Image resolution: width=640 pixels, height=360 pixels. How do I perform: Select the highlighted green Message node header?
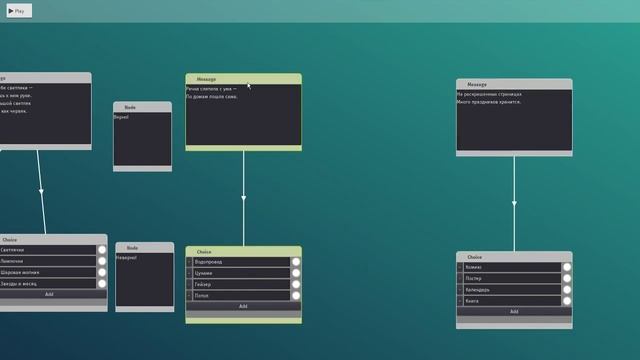point(244,79)
